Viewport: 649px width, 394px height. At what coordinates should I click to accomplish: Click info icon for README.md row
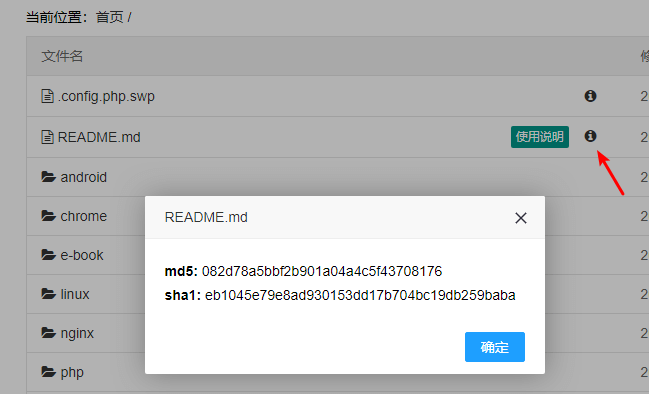click(590, 136)
